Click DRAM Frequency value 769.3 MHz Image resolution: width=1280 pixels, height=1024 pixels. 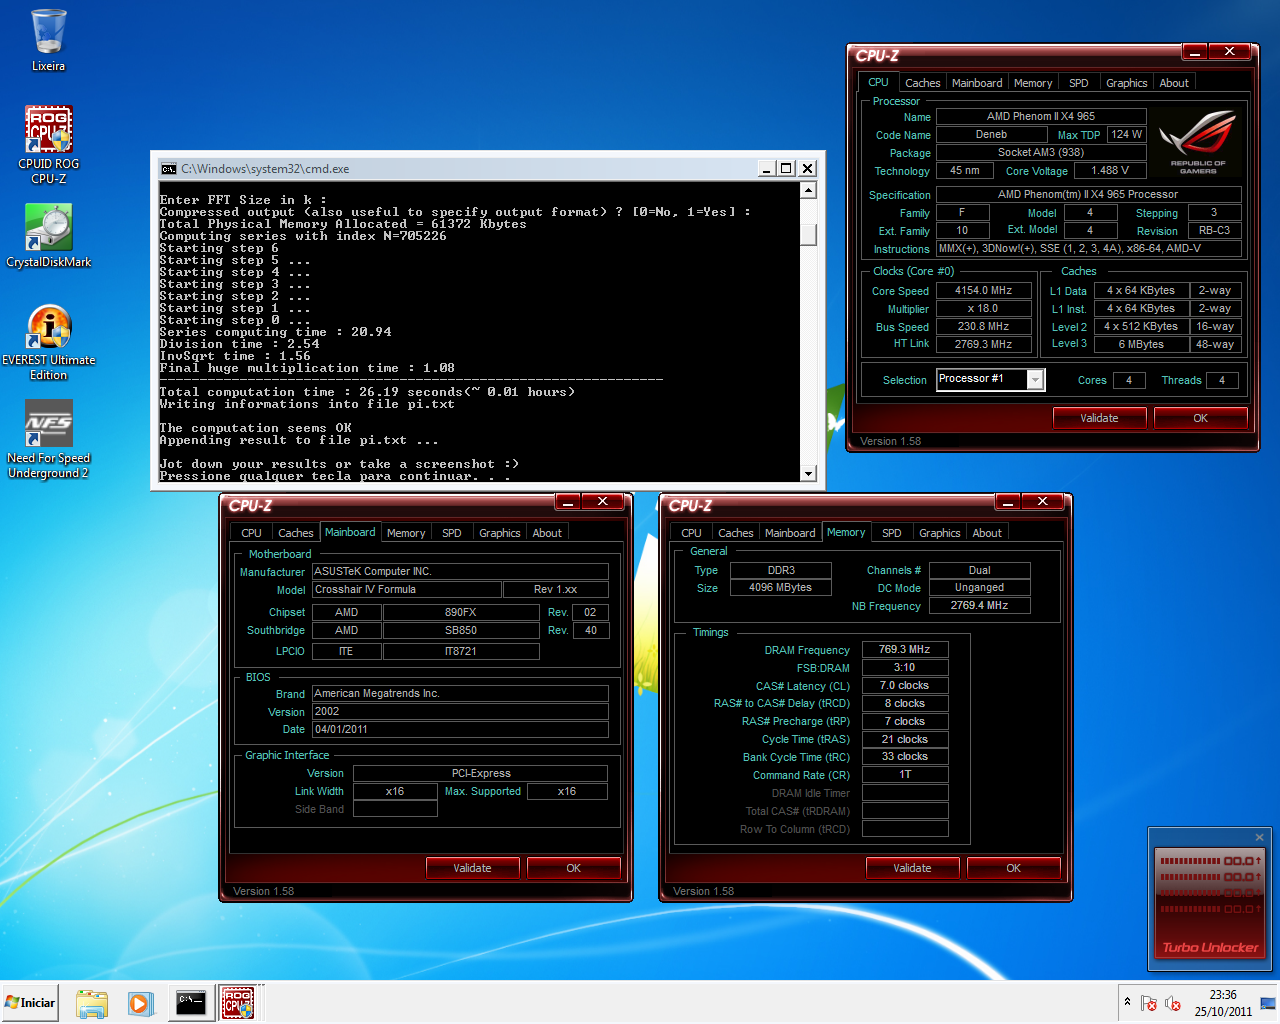click(x=904, y=650)
